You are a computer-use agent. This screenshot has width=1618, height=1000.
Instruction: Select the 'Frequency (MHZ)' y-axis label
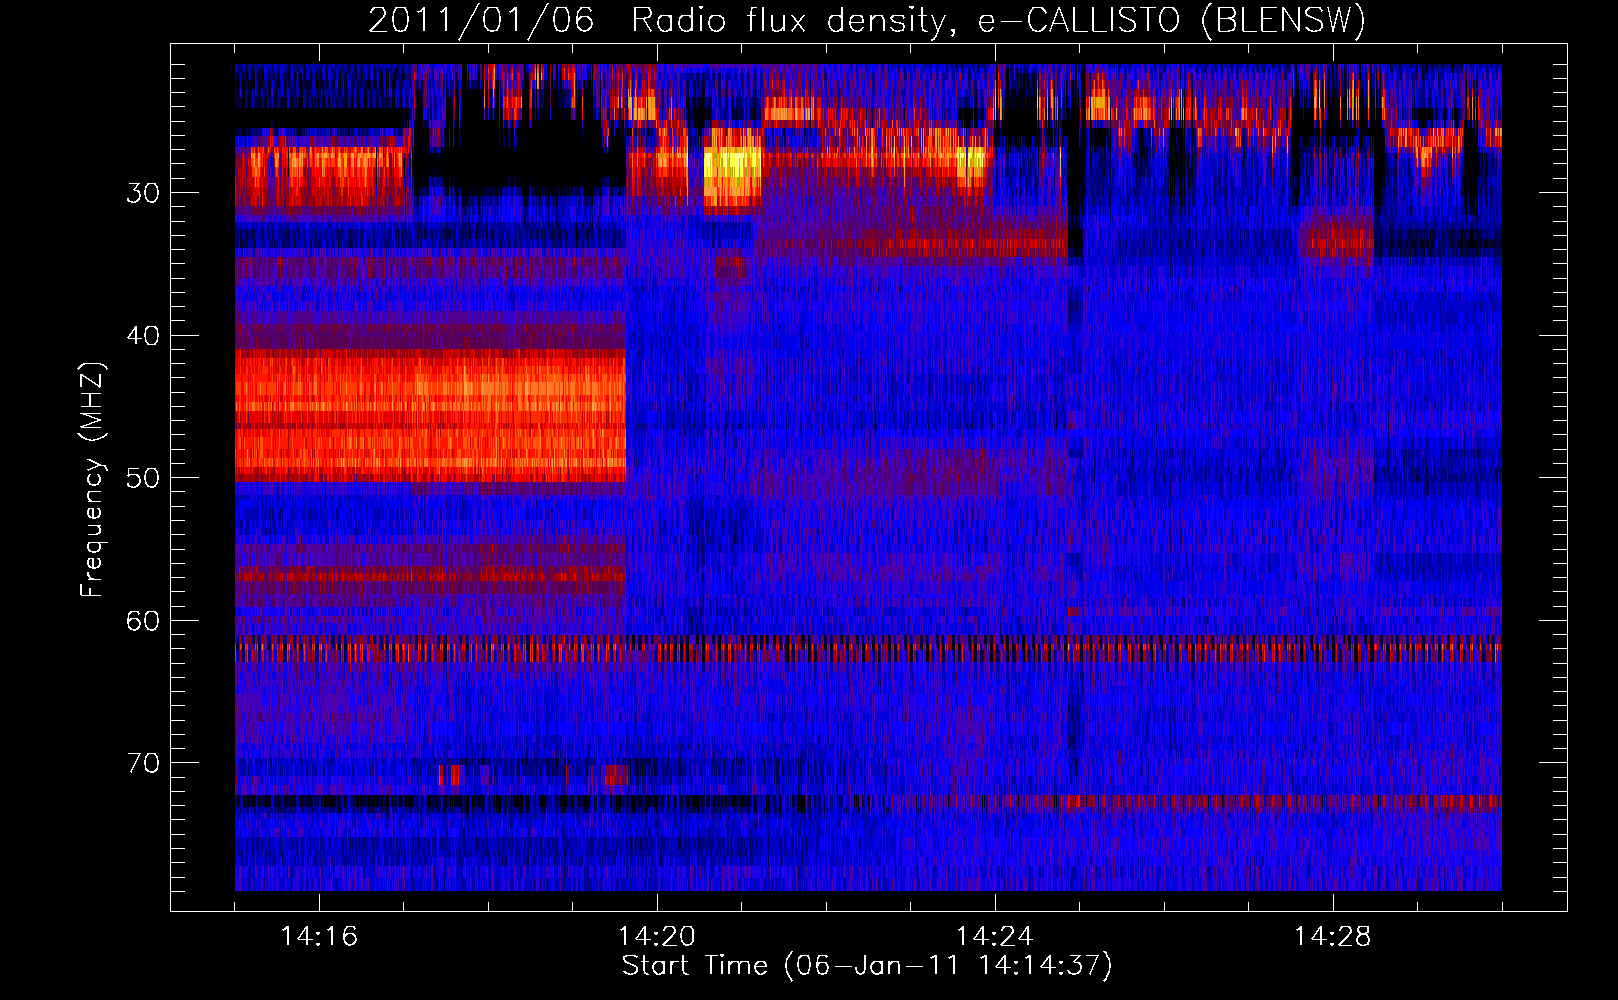[x=92, y=479]
